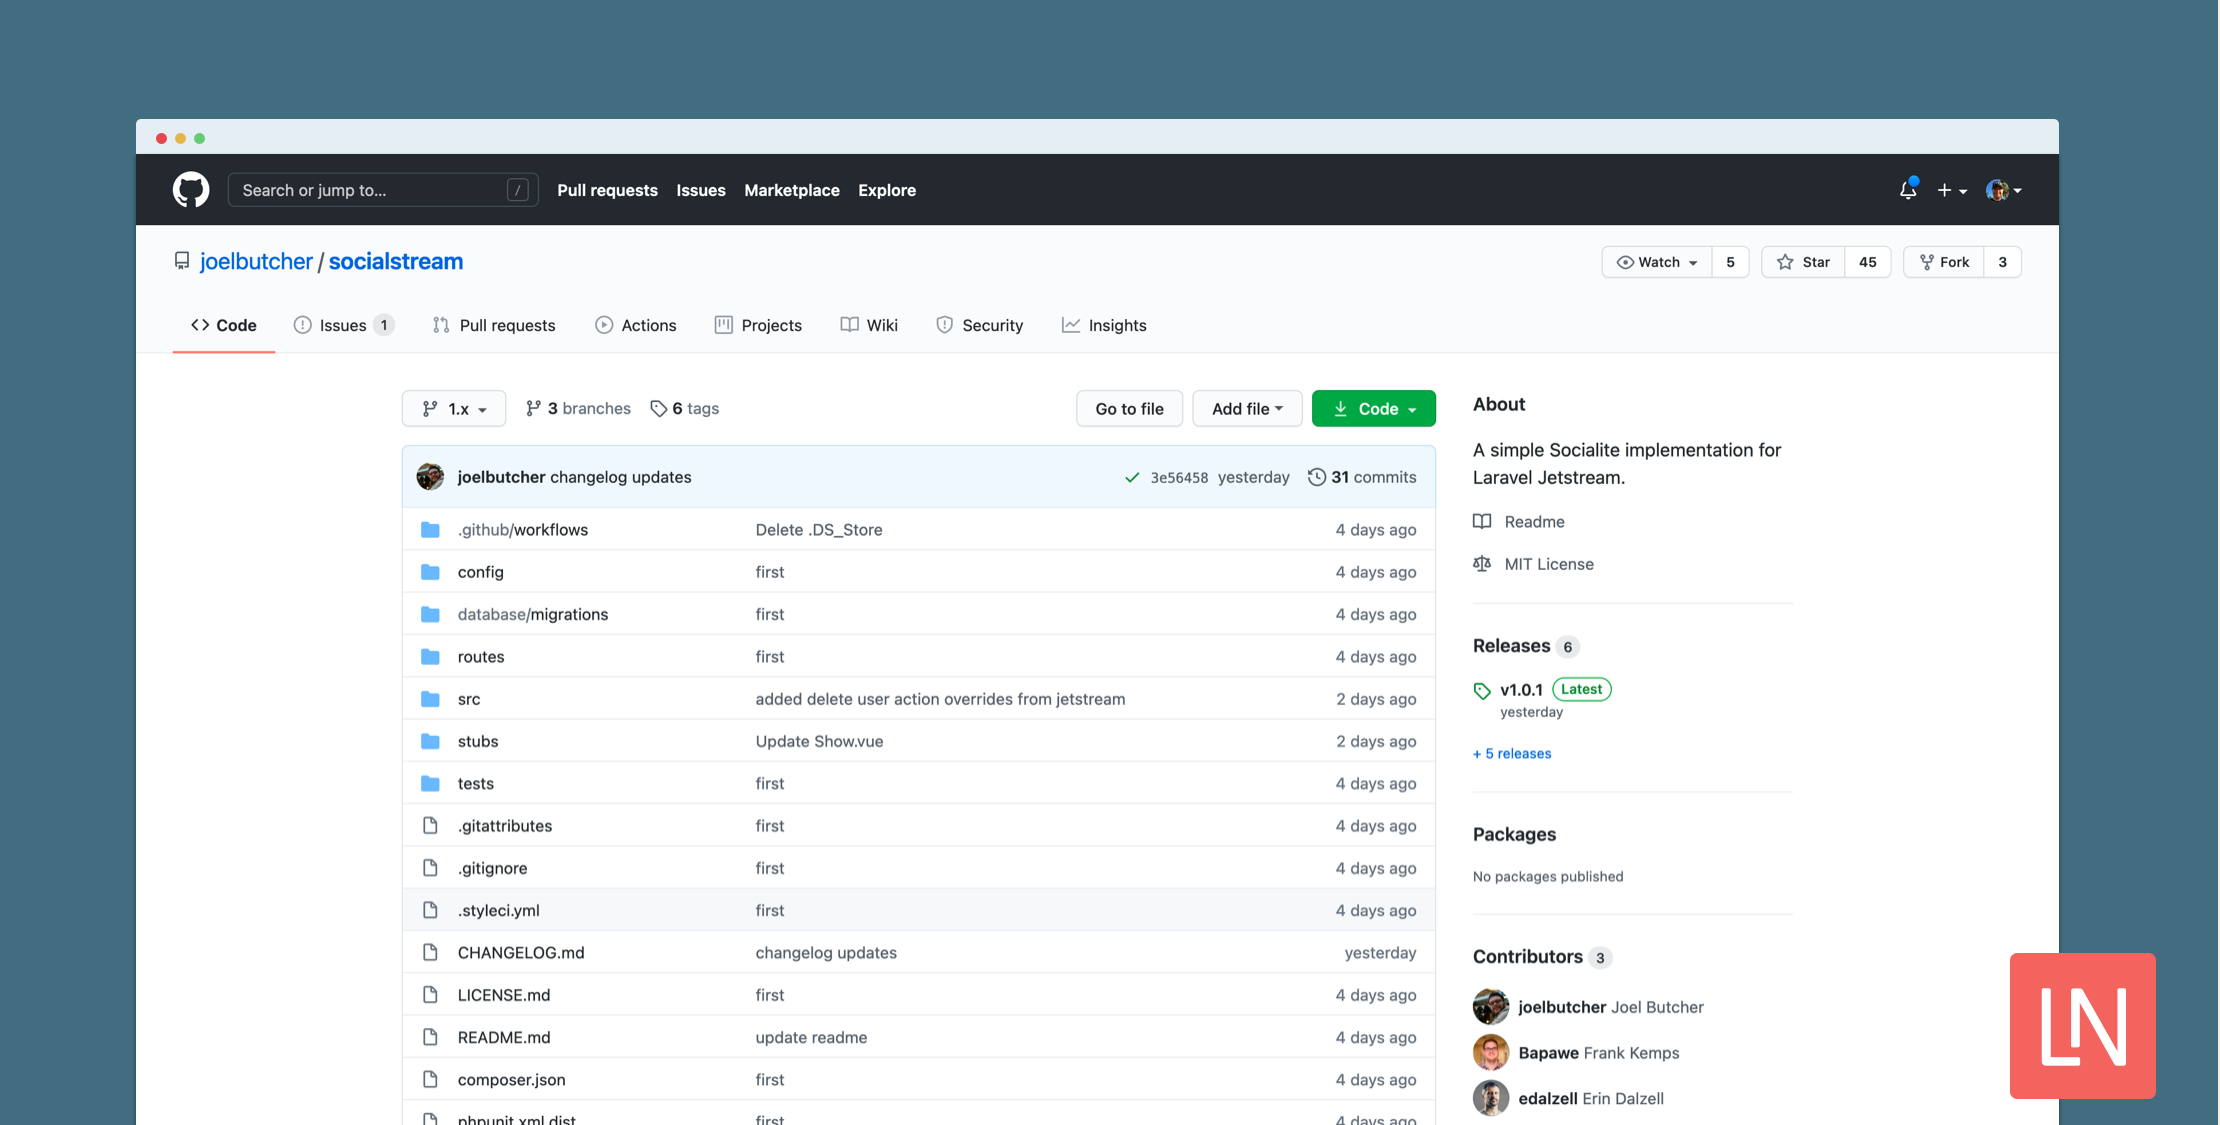Open the notifications bell
The width and height of the screenshot is (2220, 1125).
1908,190
